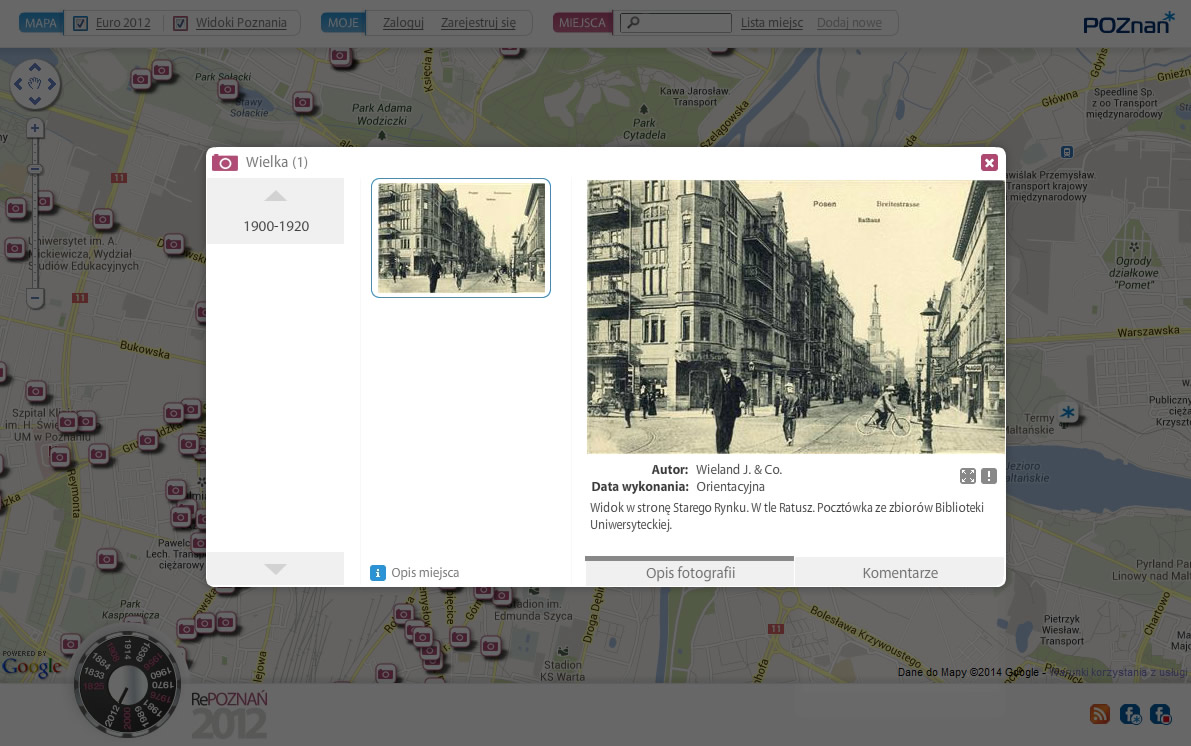The width and height of the screenshot is (1191, 746).
Task: Toggle the Widoki Poznania checkbox
Action: click(180, 23)
